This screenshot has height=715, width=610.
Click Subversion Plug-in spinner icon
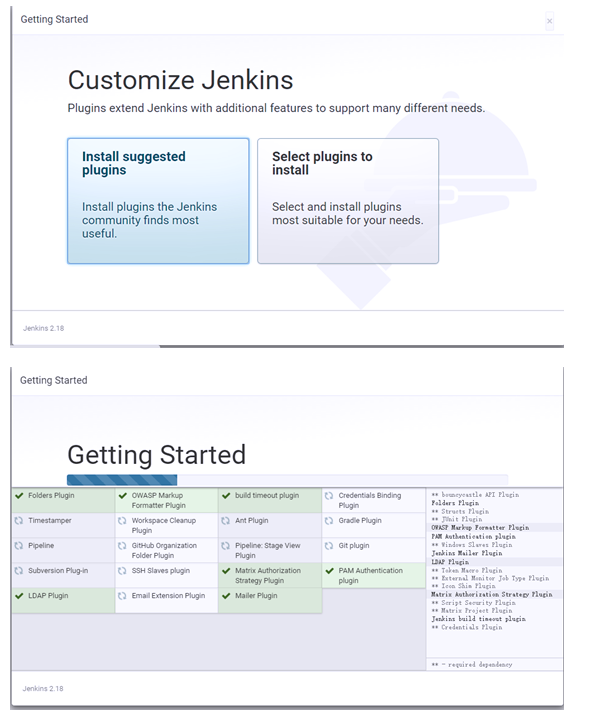pos(19,571)
